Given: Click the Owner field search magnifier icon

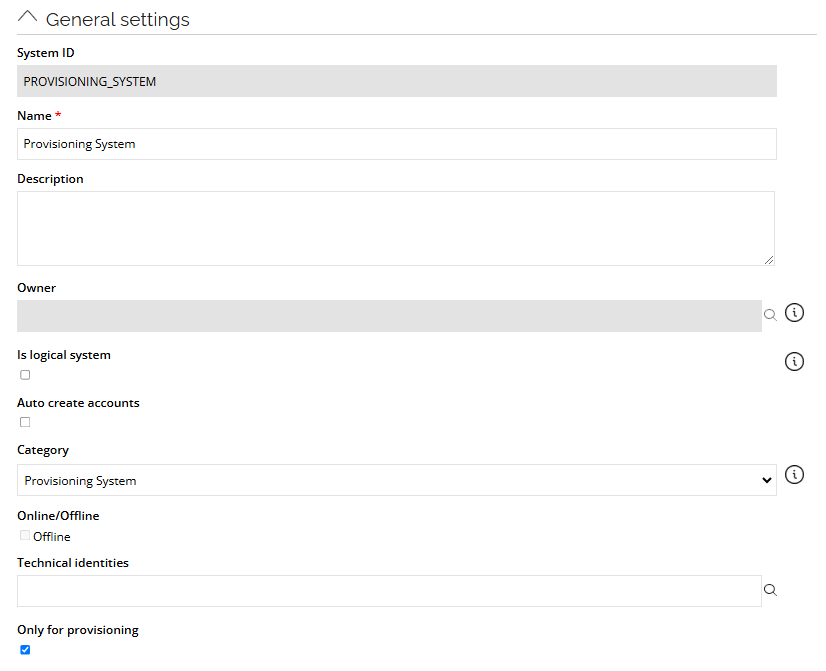Looking at the screenshot, I should pyautogui.click(x=770, y=315).
